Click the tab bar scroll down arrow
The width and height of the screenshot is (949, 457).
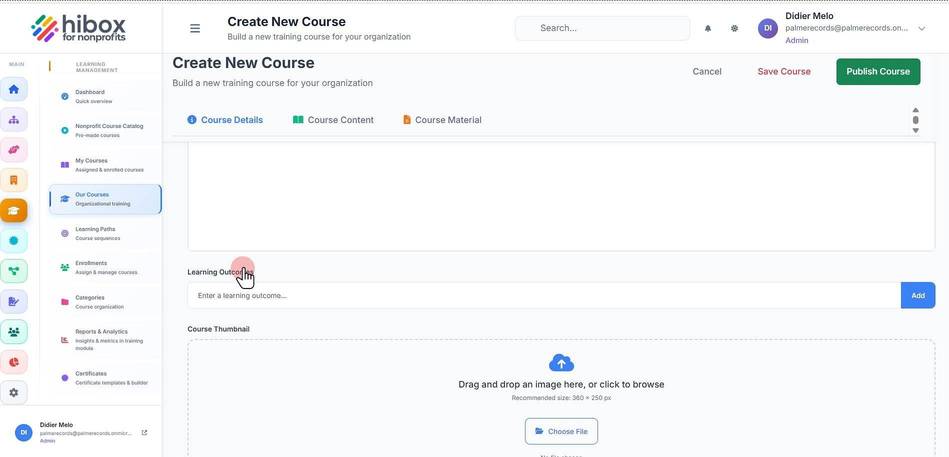click(x=915, y=130)
